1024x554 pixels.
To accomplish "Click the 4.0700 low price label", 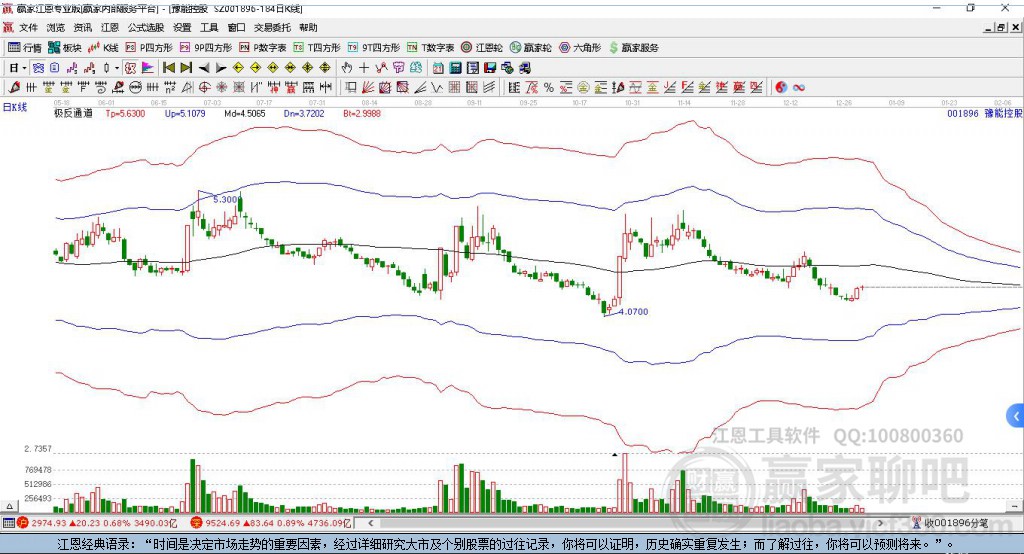I will coord(633,312).
